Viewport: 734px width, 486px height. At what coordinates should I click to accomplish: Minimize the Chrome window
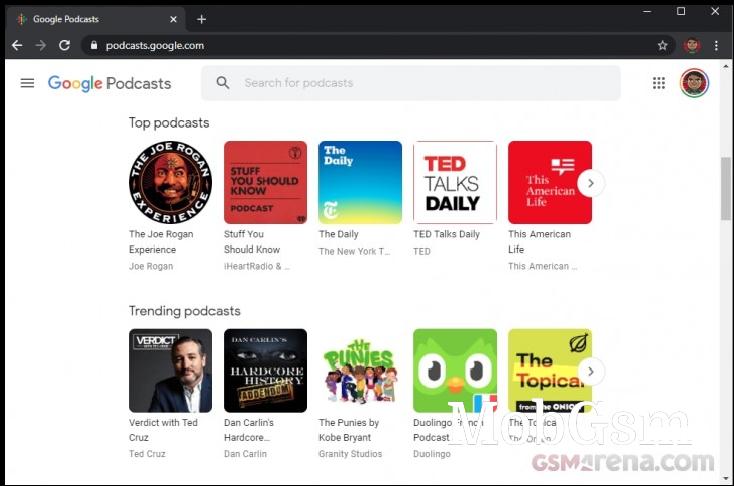(x=647, y=11)
